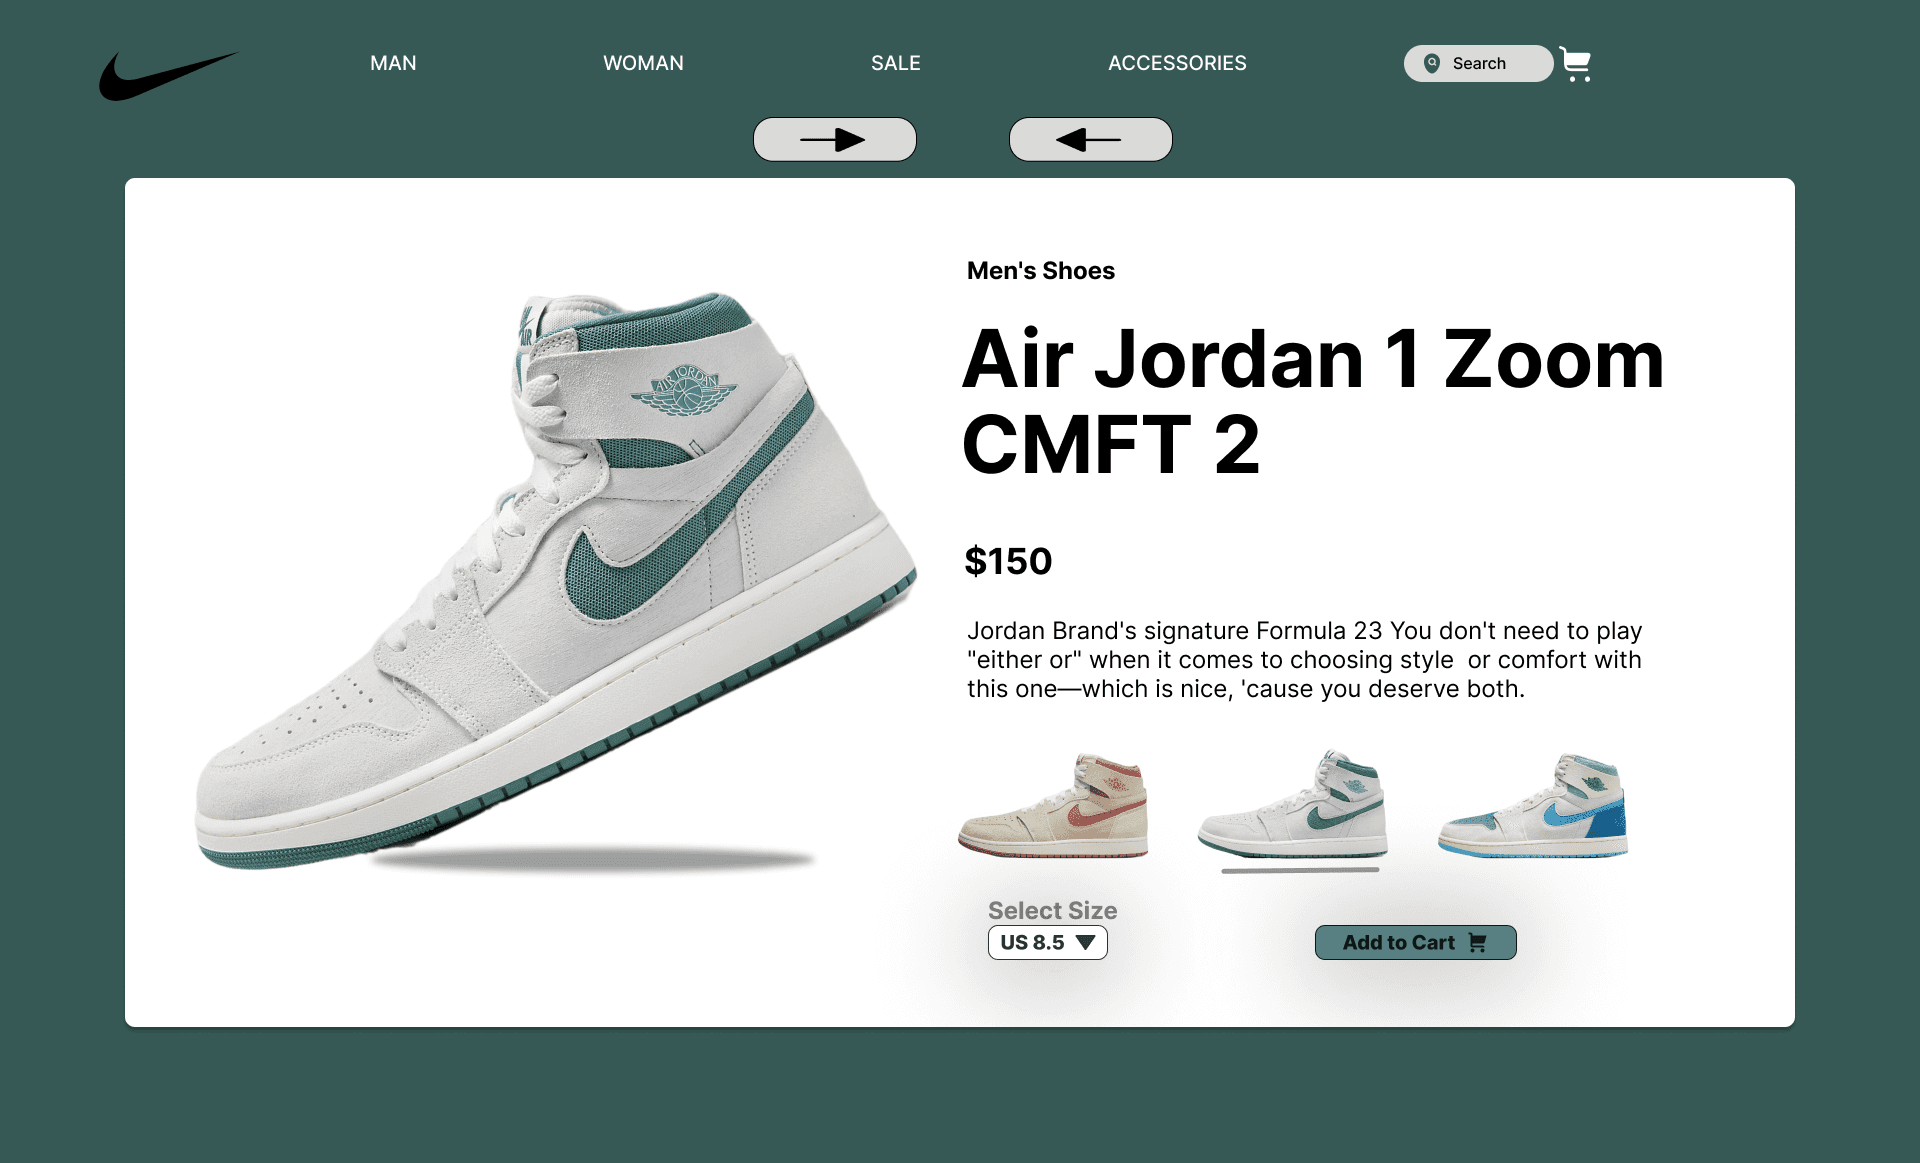The height and width of the screenshot is (1163, 1920).
Task: Click the Search field
Action: coord(1478,63)
